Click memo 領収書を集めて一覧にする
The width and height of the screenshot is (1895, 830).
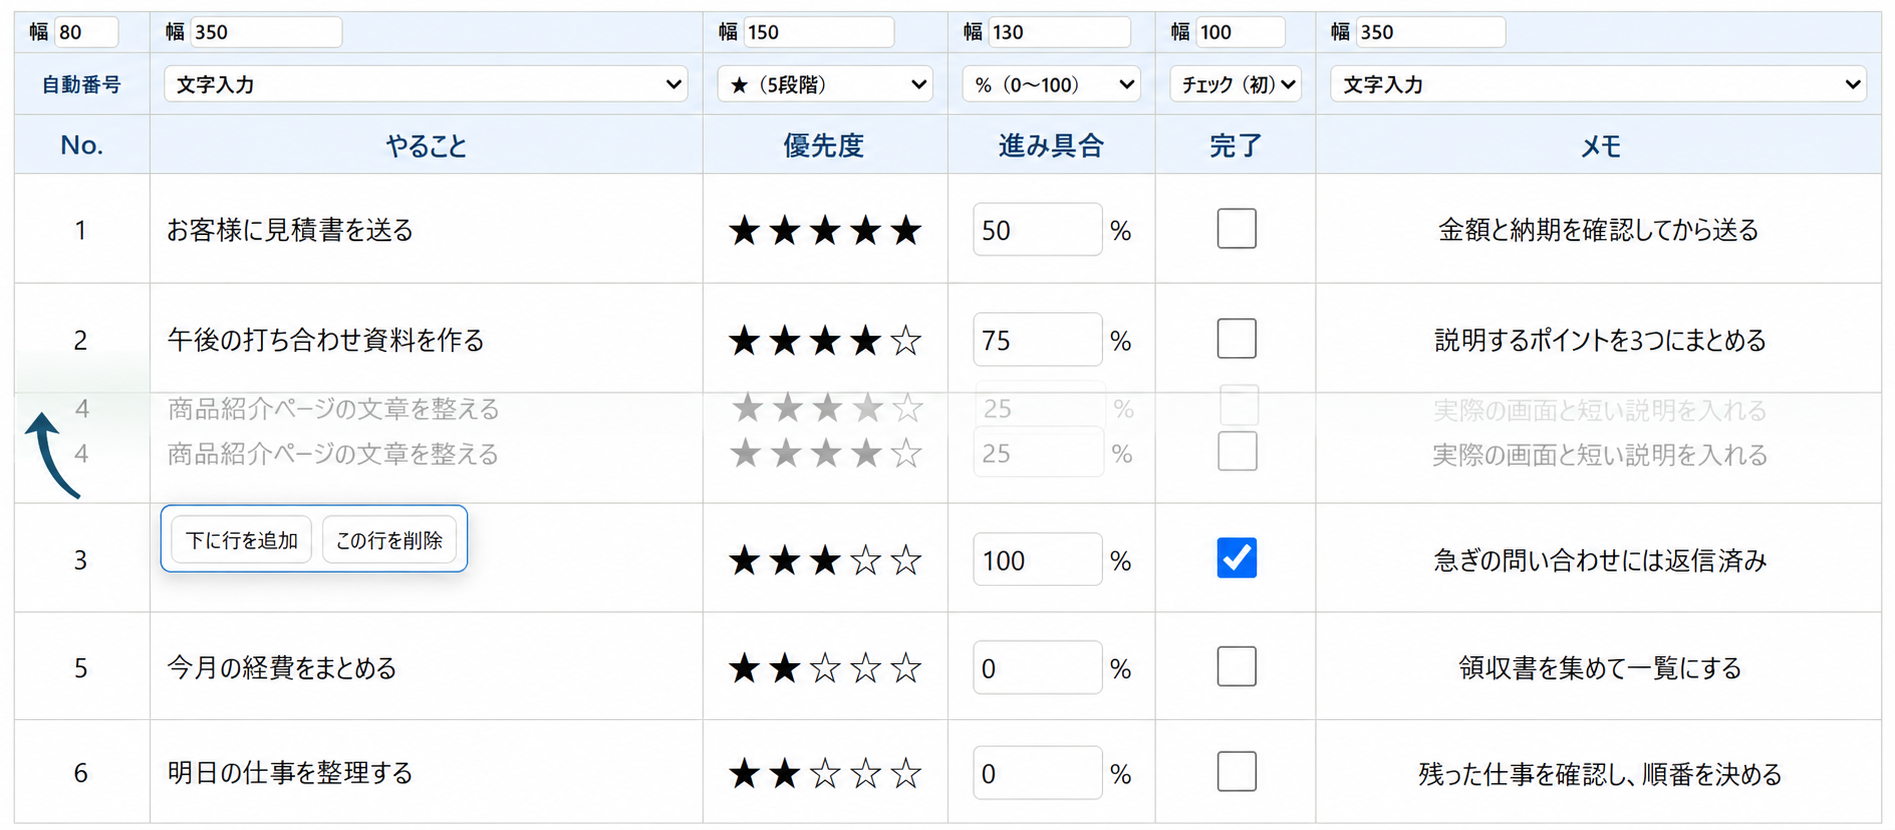(x=1600, y=668)
